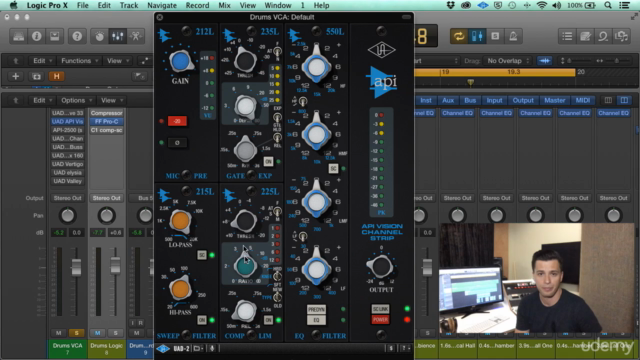Click the UAD-2 logo in plugin footer

click(163, 349)
